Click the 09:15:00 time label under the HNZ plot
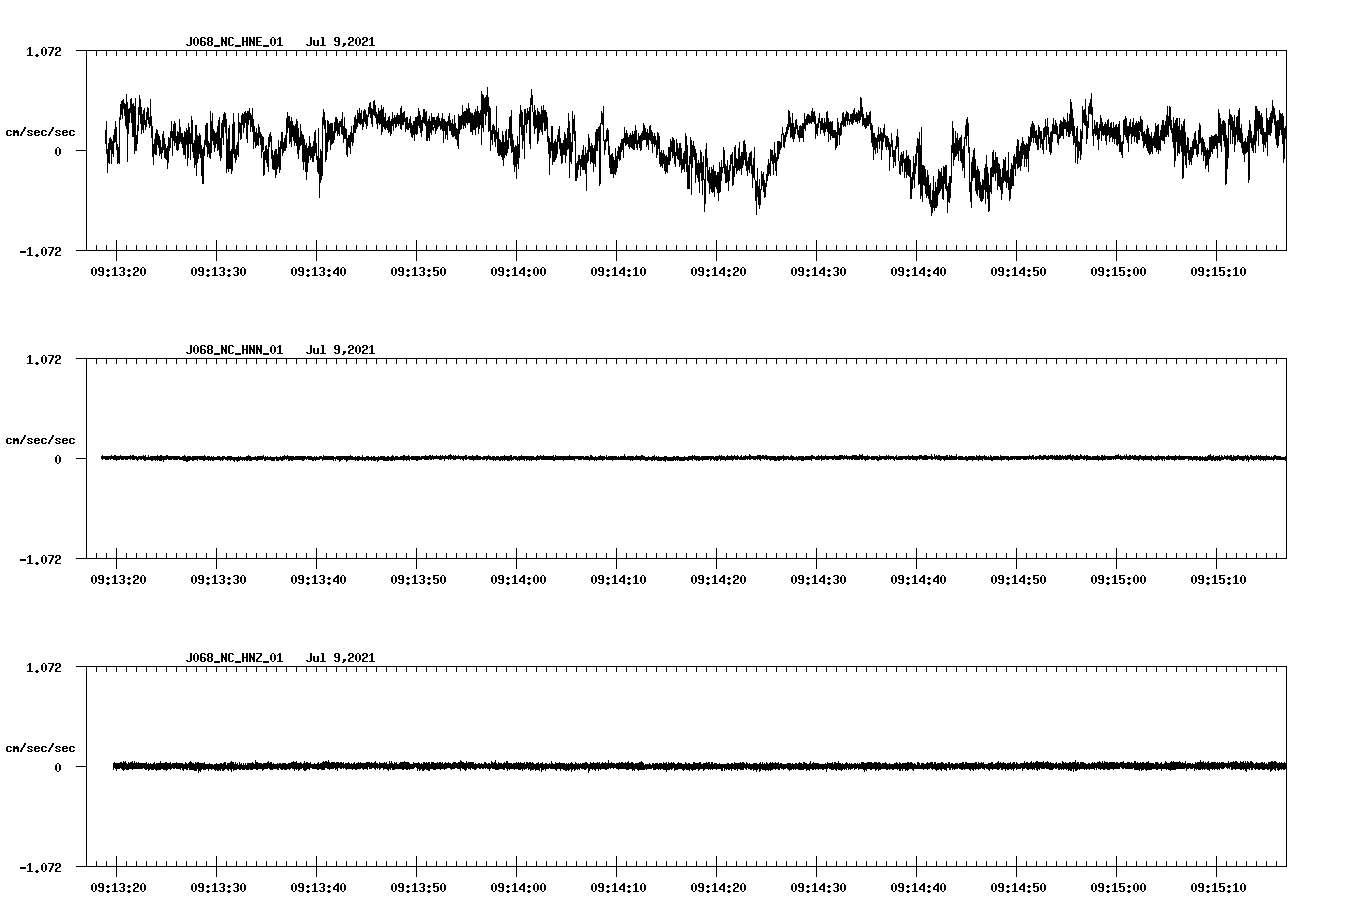This screenshot has height=924, width=1358. pos(1118,887)
